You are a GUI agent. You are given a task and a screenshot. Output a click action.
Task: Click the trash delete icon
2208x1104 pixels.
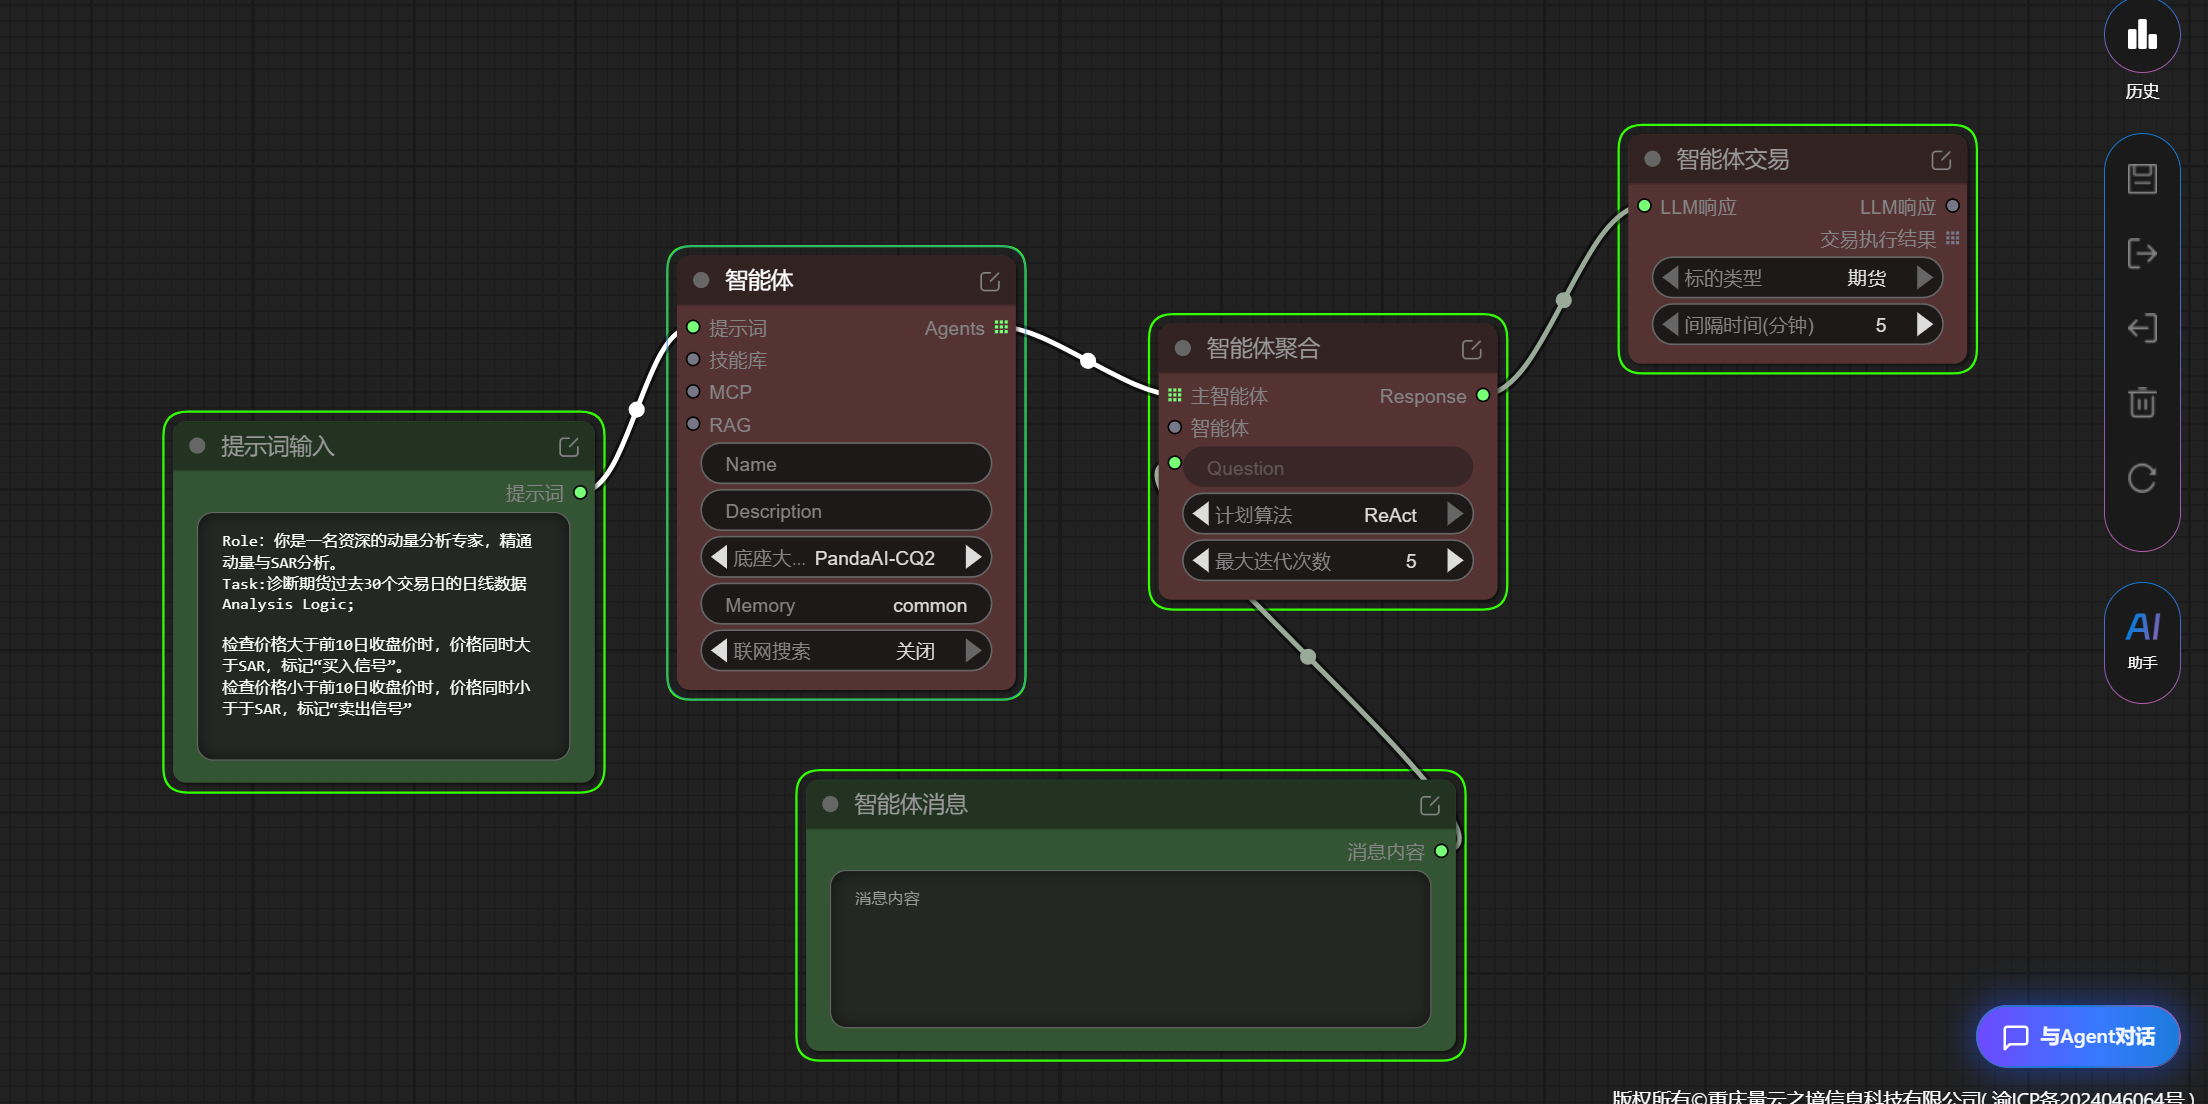pos(2141,402)
